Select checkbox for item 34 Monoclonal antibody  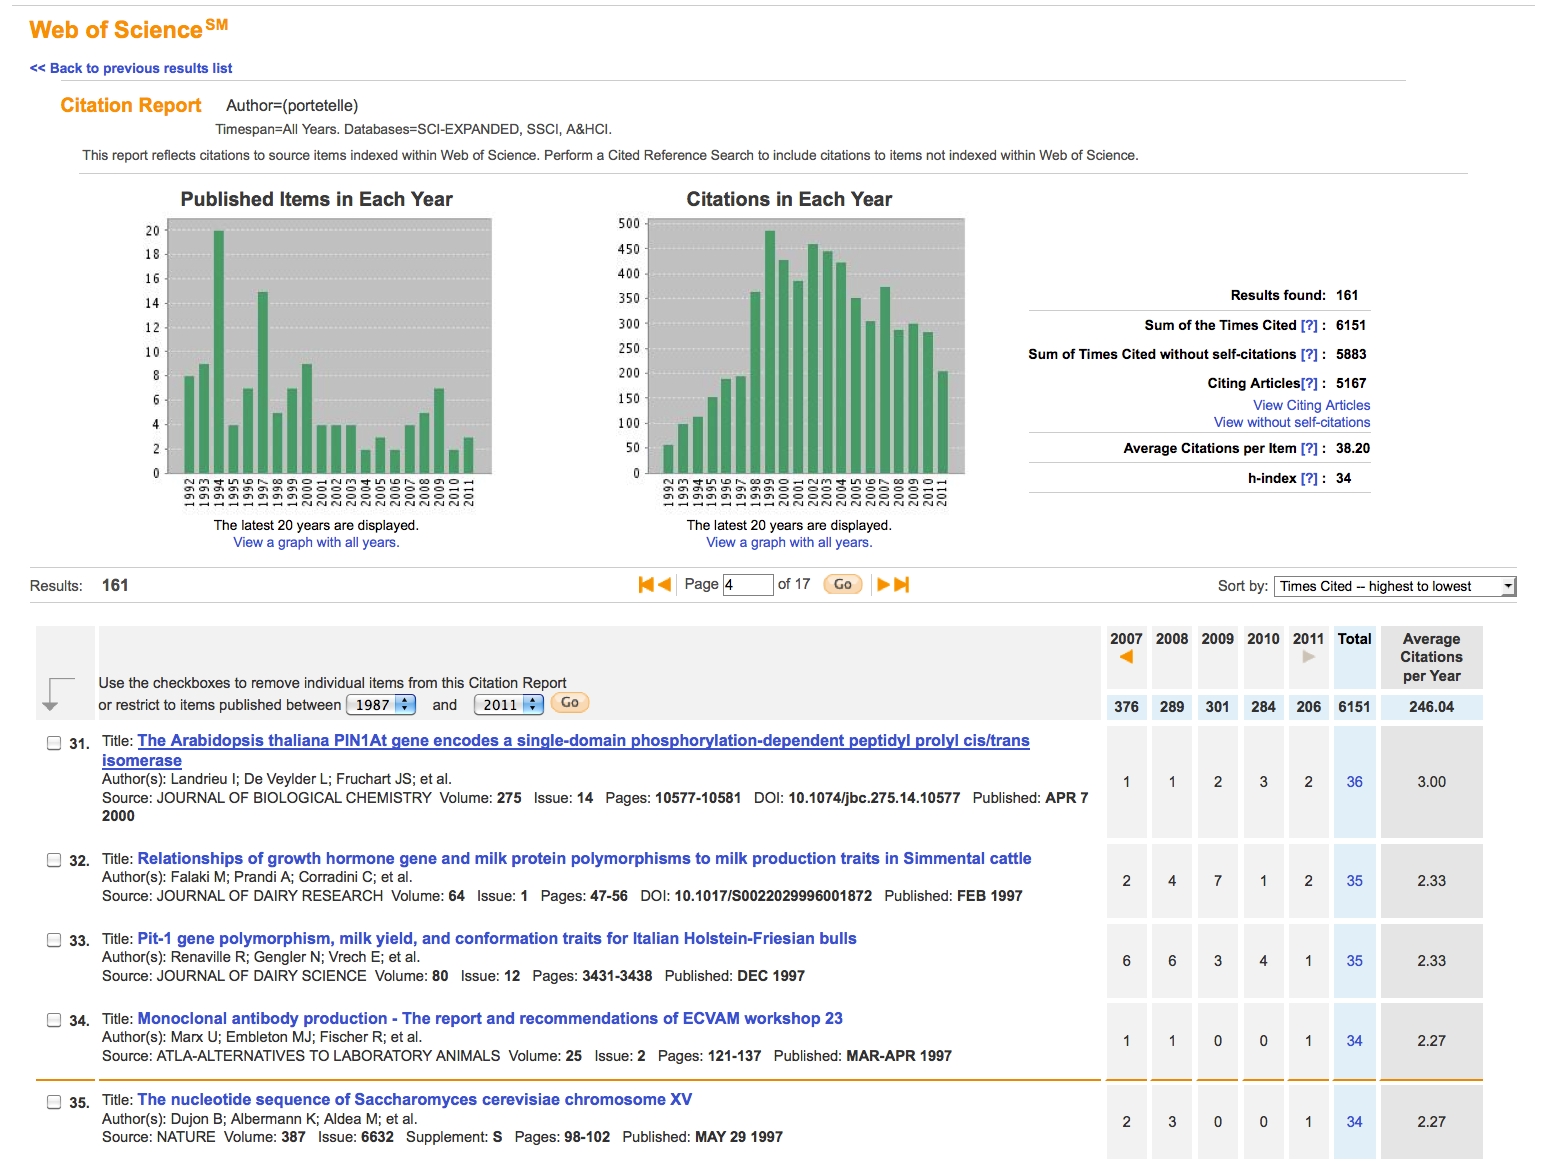tap(54, 1020)
